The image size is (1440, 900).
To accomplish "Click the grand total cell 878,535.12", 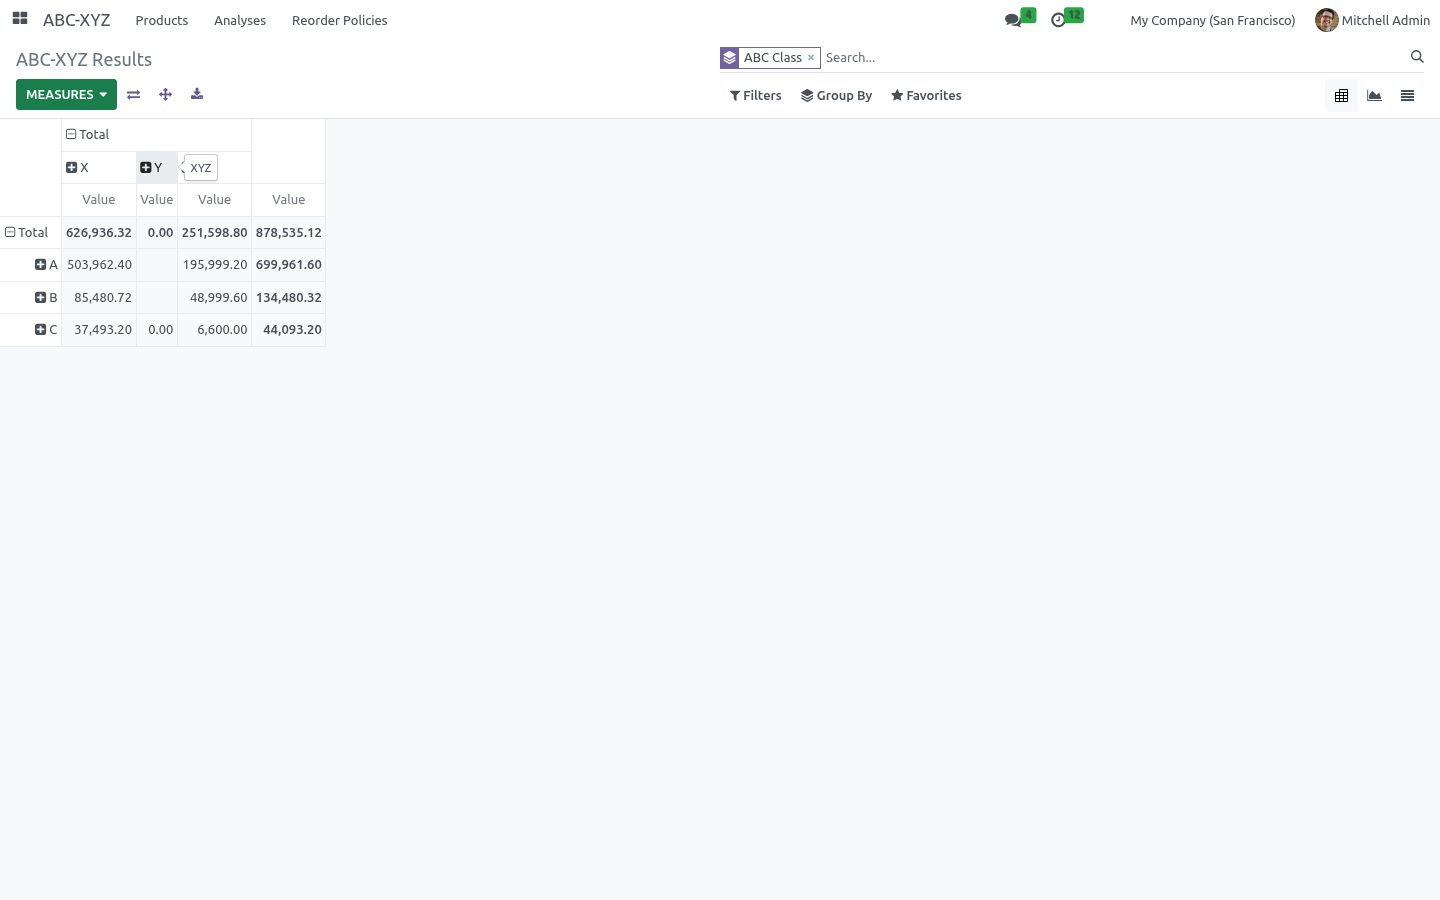I will (x=289, y=233).
